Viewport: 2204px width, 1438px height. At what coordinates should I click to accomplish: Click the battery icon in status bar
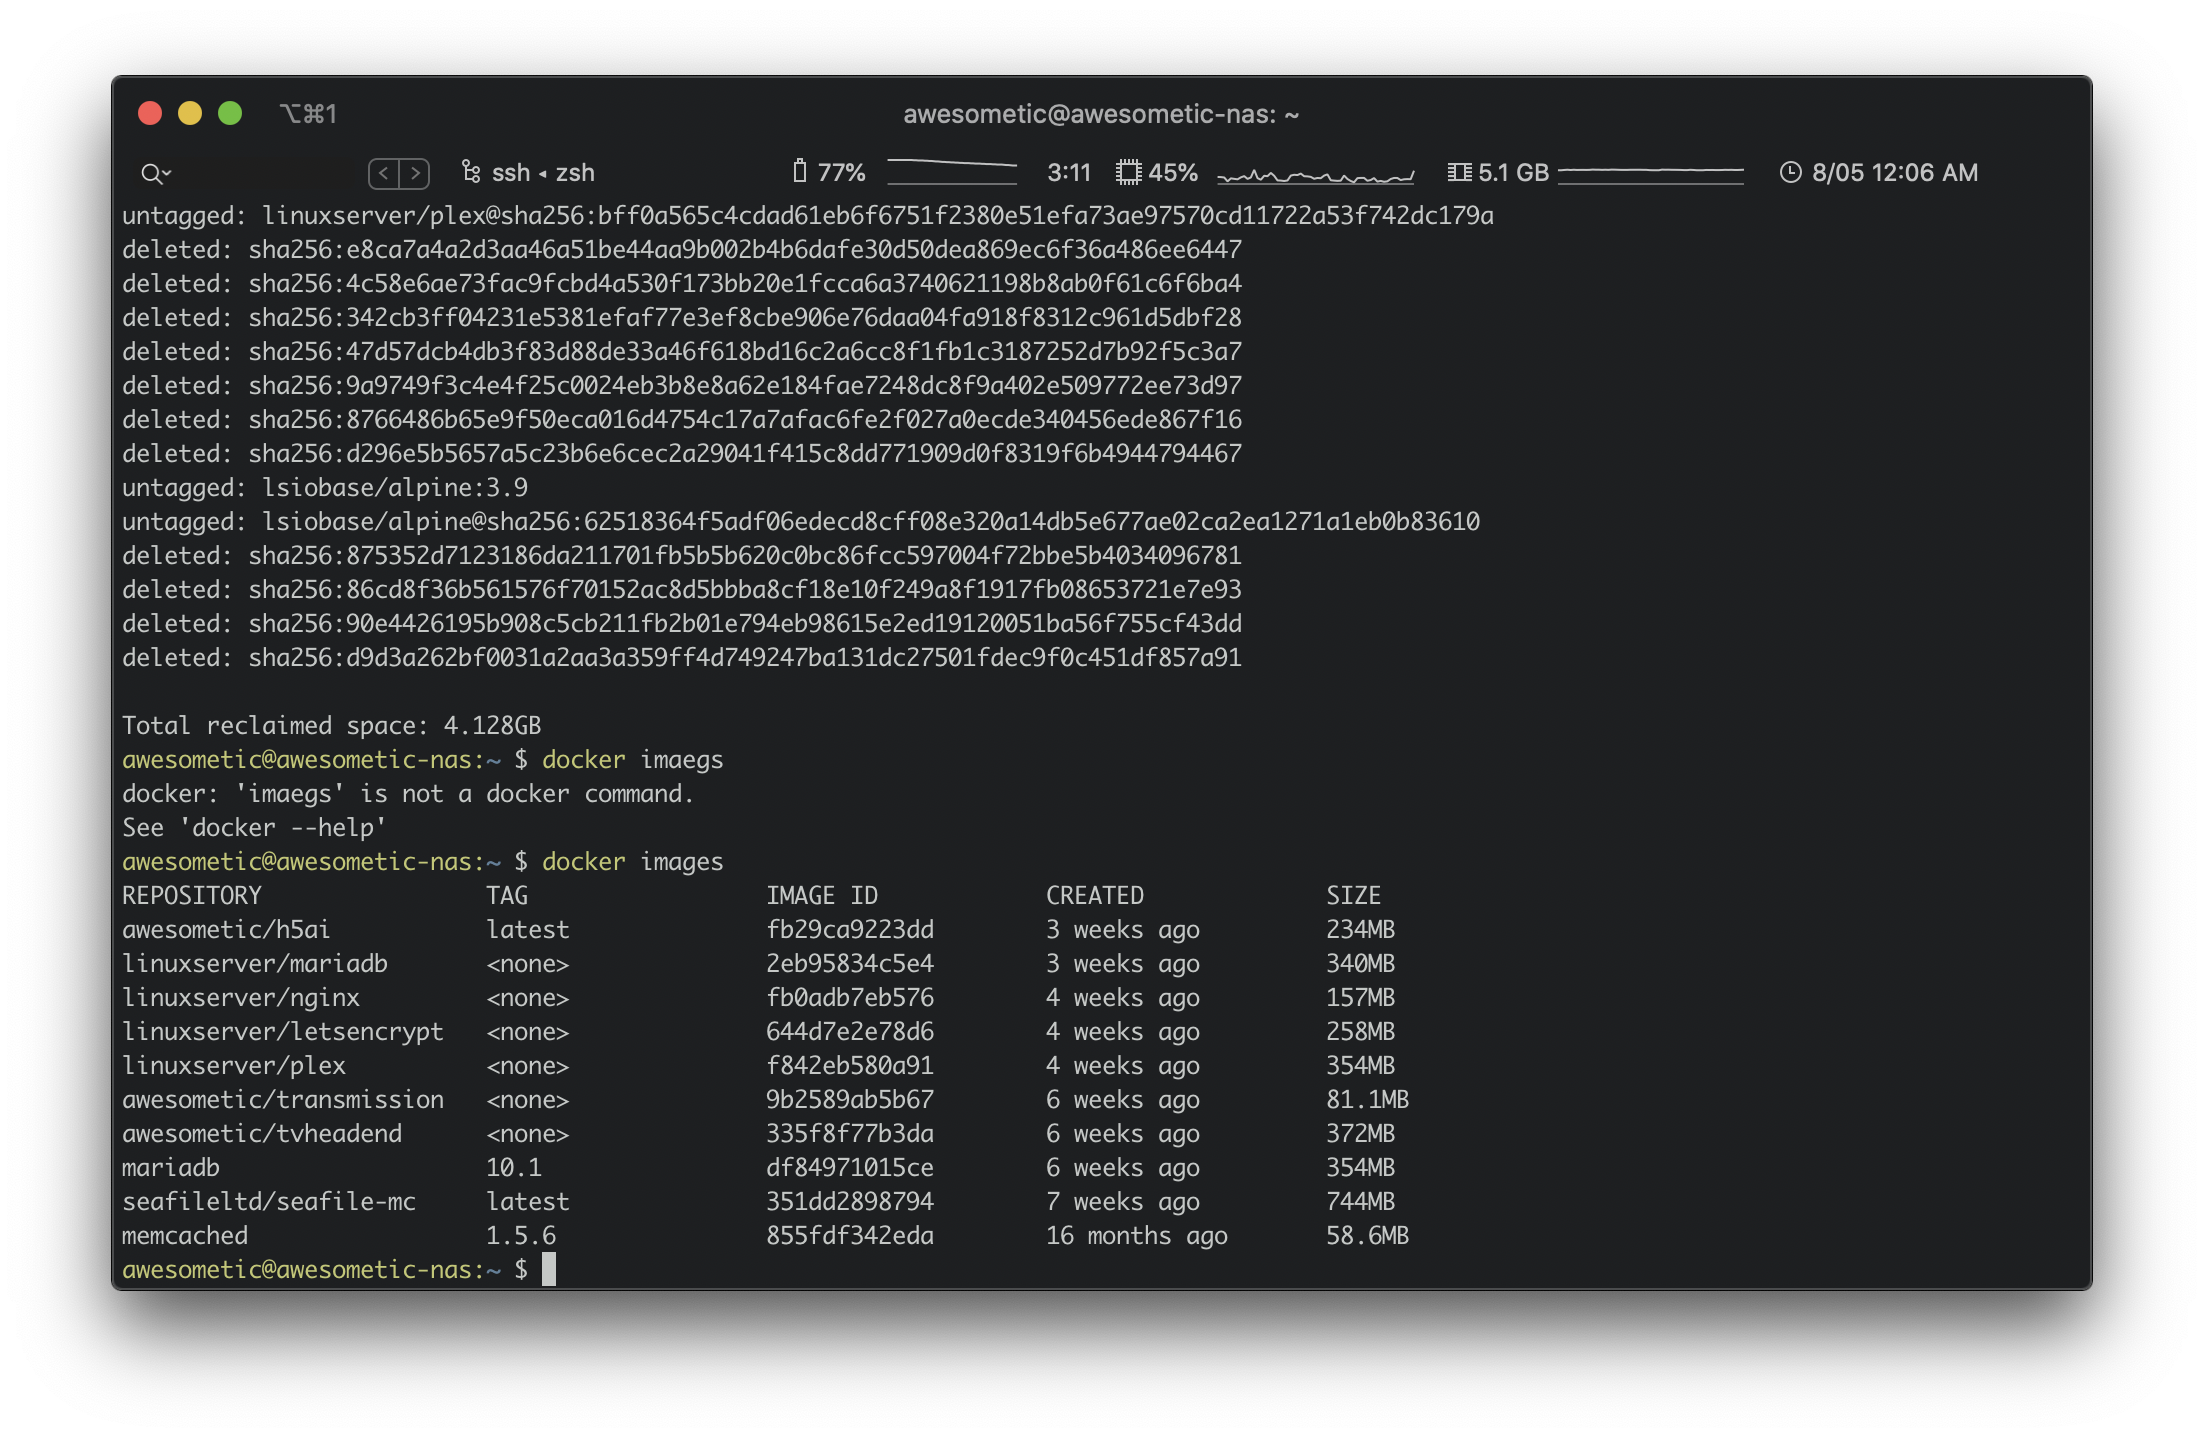(799, 172)
